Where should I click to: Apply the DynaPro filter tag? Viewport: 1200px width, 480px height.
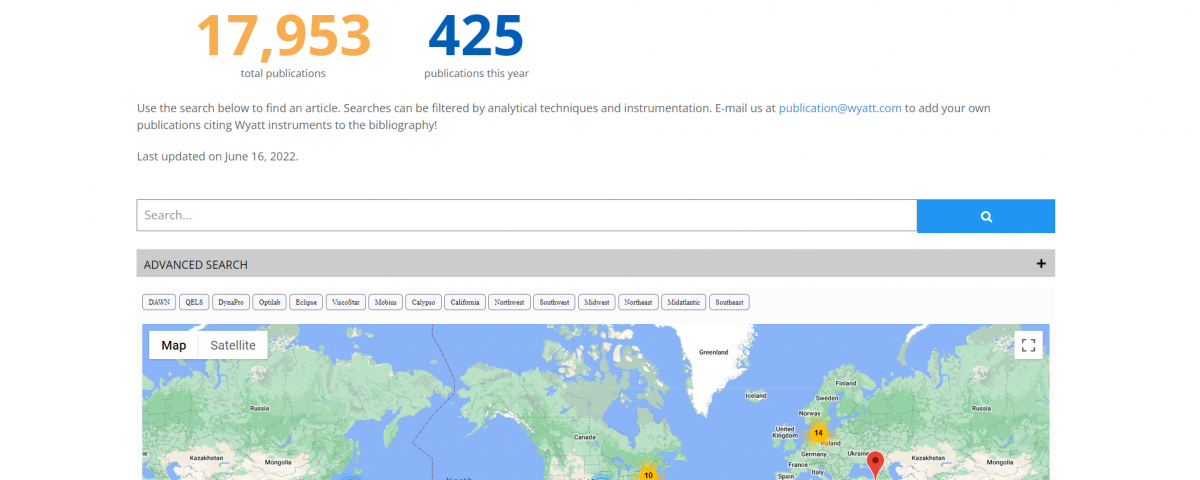(x=231, y=302)
